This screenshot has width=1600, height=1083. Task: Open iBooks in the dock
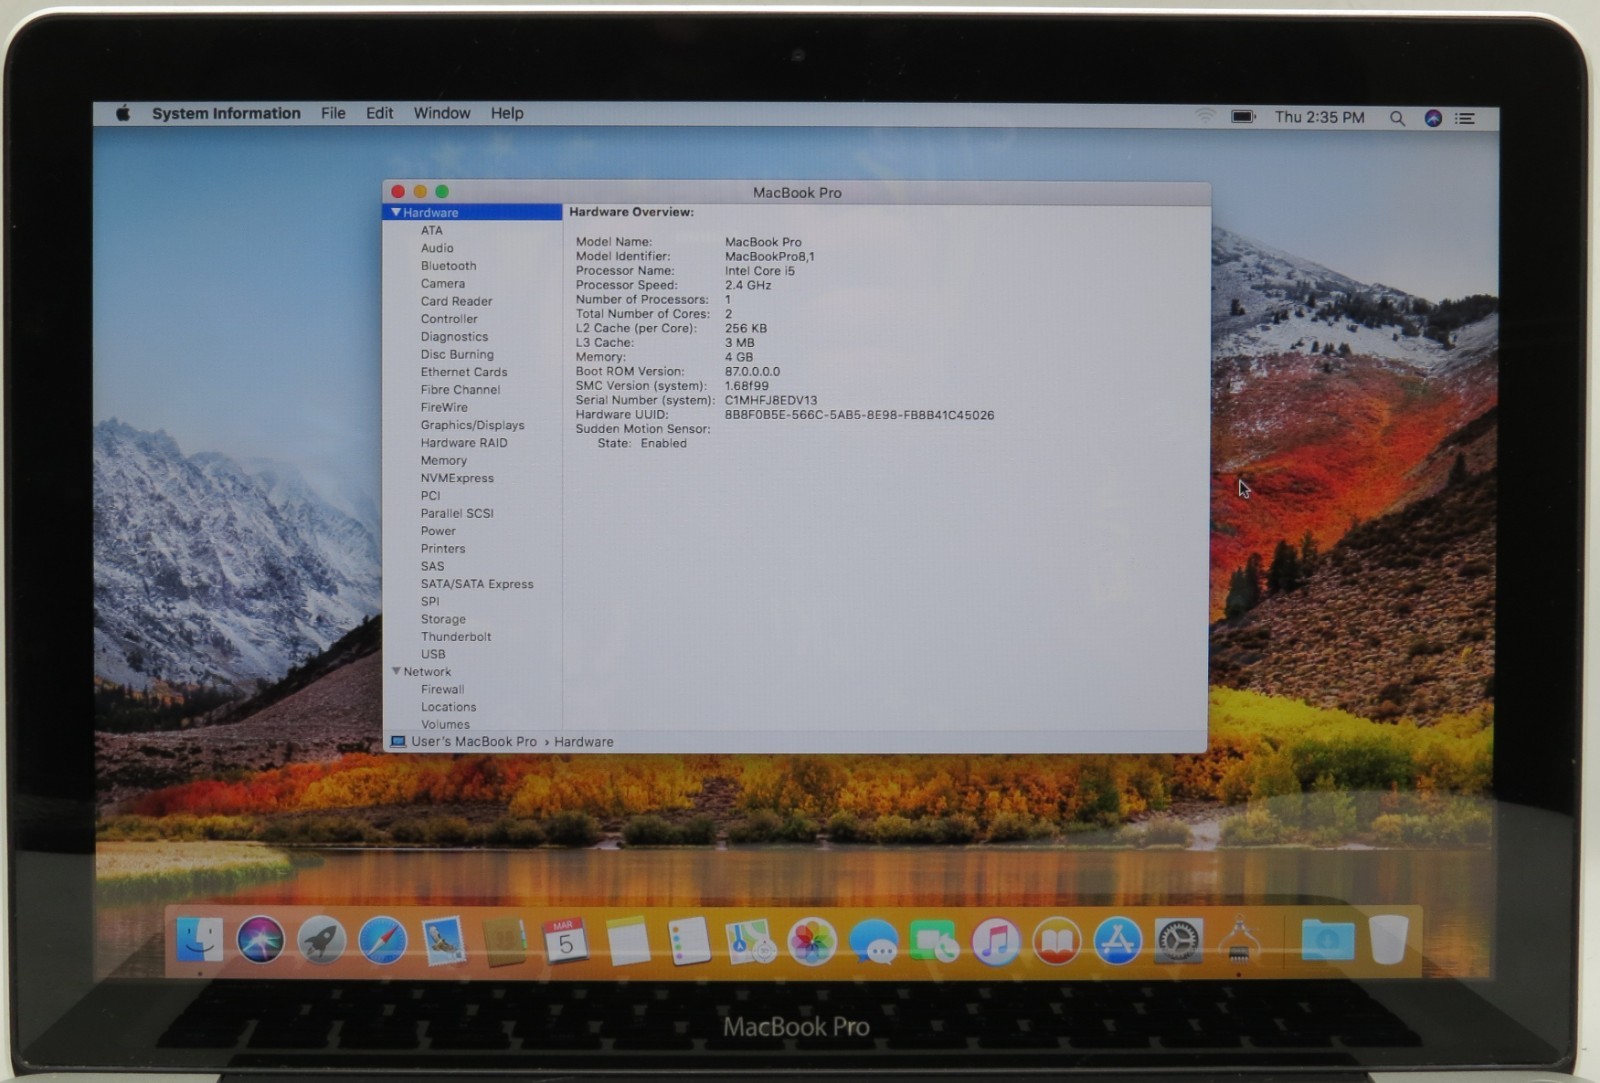click(1057, 941)
